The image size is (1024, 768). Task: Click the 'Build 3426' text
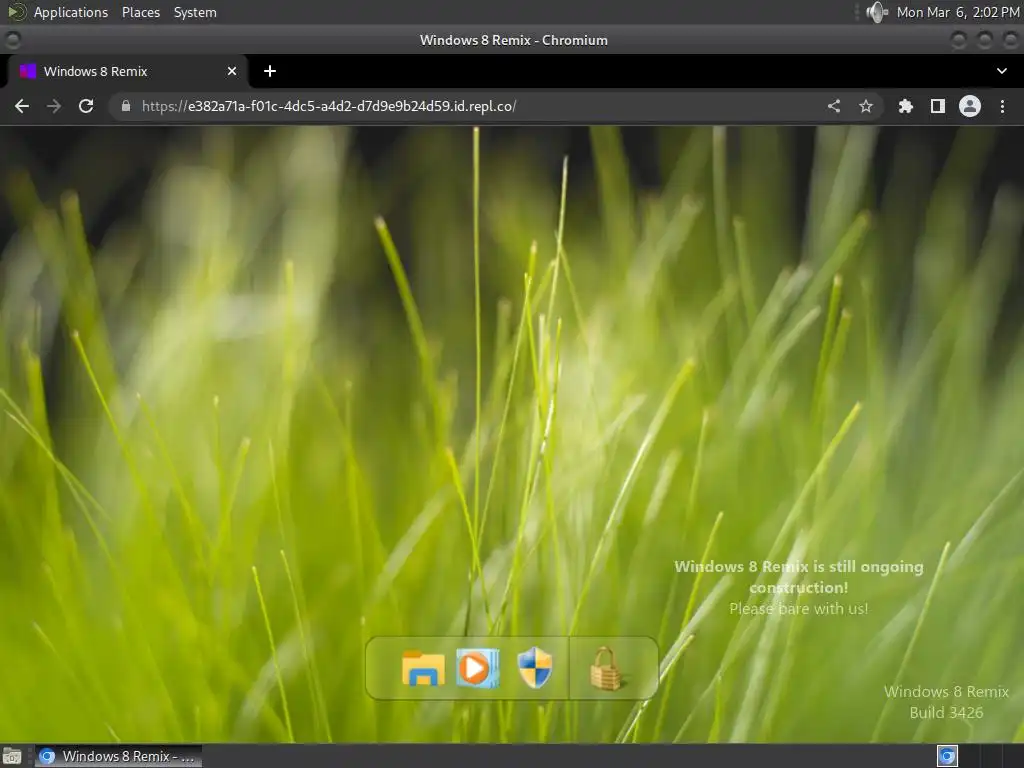point(946,712)
